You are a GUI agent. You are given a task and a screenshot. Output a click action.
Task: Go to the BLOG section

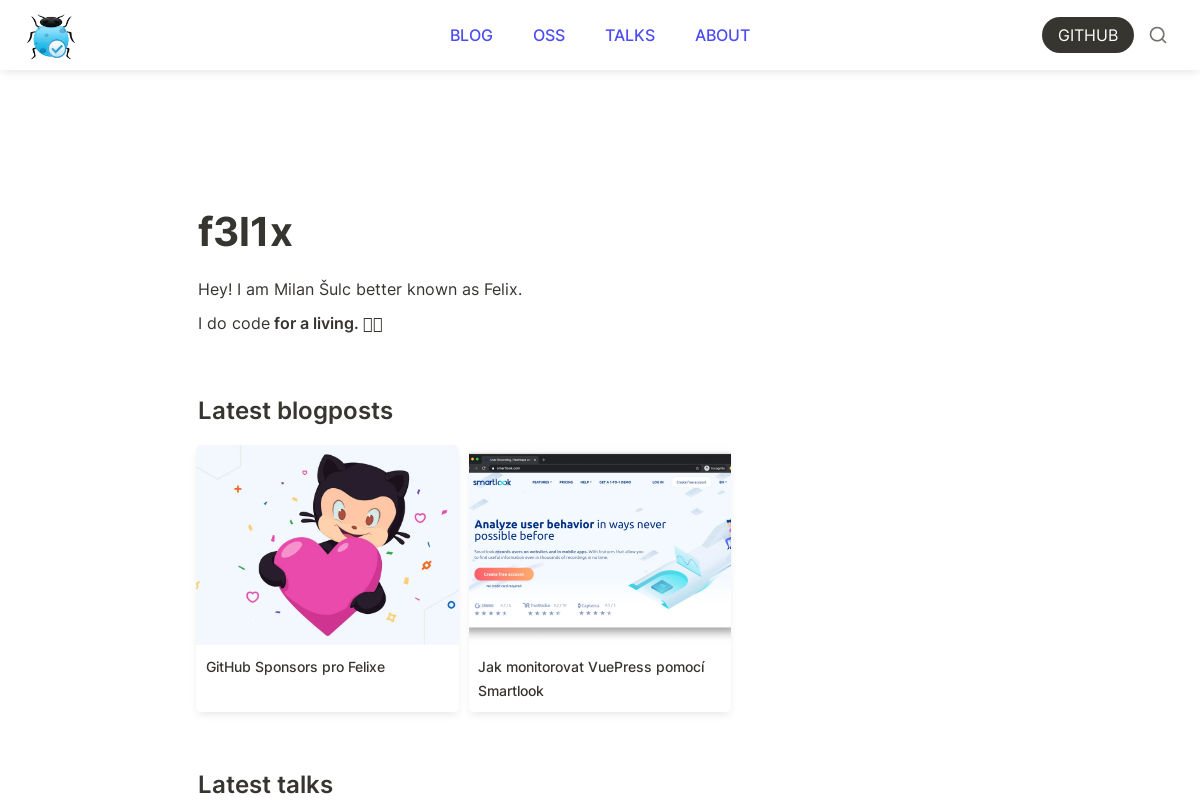click(471, 35)
